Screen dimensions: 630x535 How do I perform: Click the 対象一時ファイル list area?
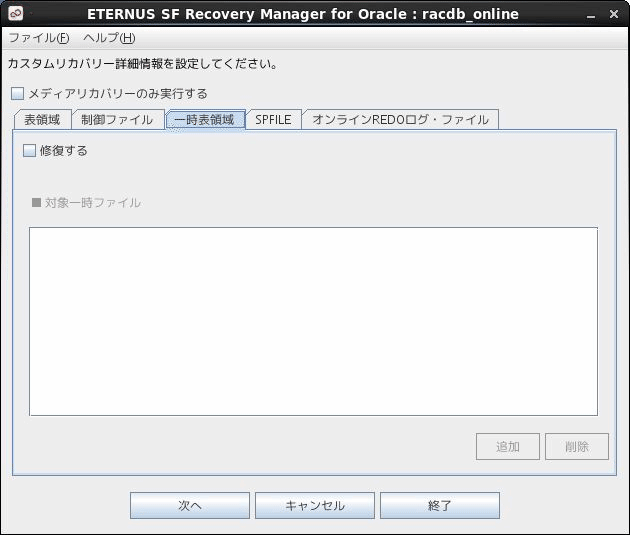tap(313, 321)
